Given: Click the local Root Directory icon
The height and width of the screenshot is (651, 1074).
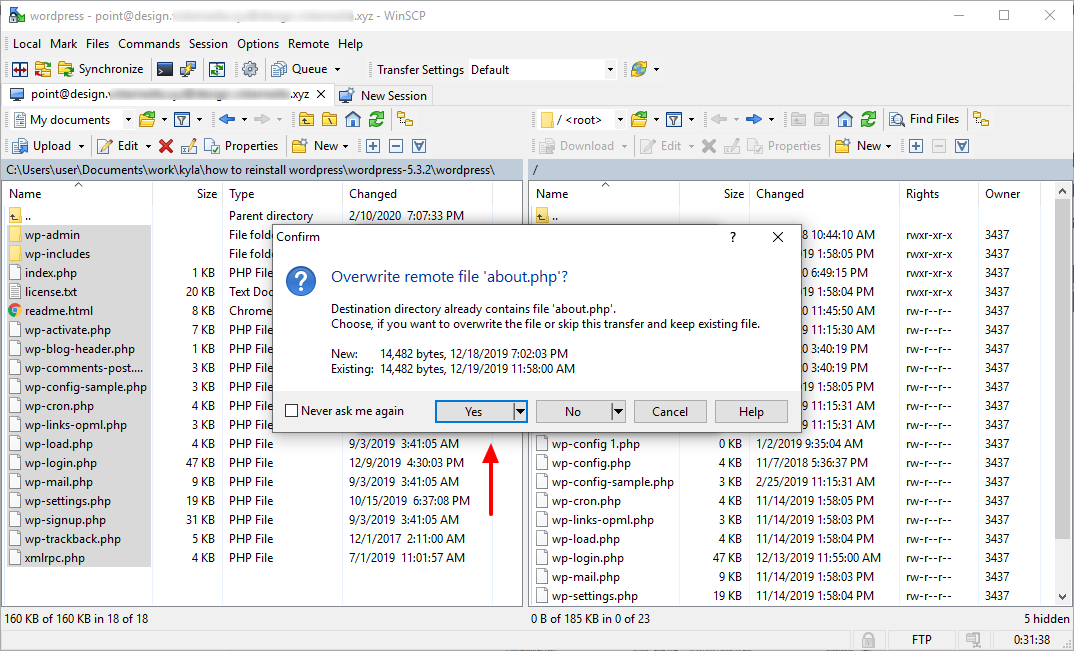Looking at the screenshot, I should 329,120.
